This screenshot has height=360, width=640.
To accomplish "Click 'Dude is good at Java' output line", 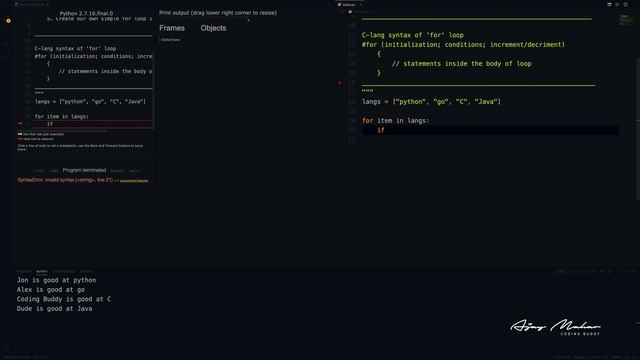I will click(54, 309).
